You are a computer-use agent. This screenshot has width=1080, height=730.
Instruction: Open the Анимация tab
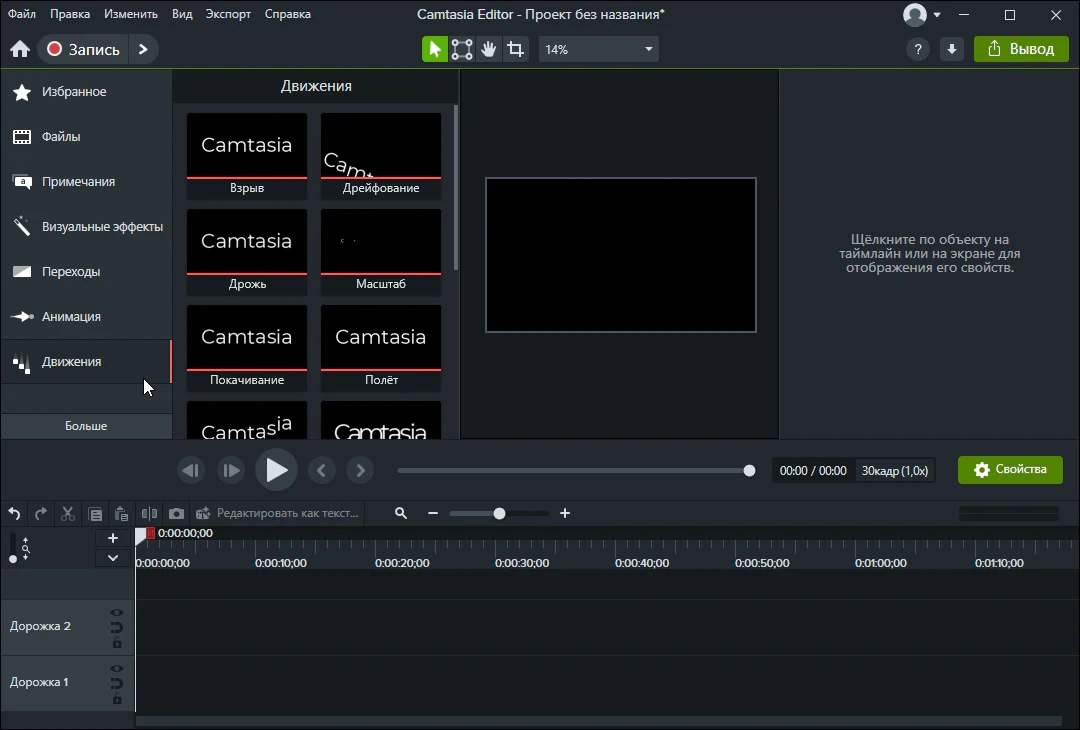[x=86, y=316]
